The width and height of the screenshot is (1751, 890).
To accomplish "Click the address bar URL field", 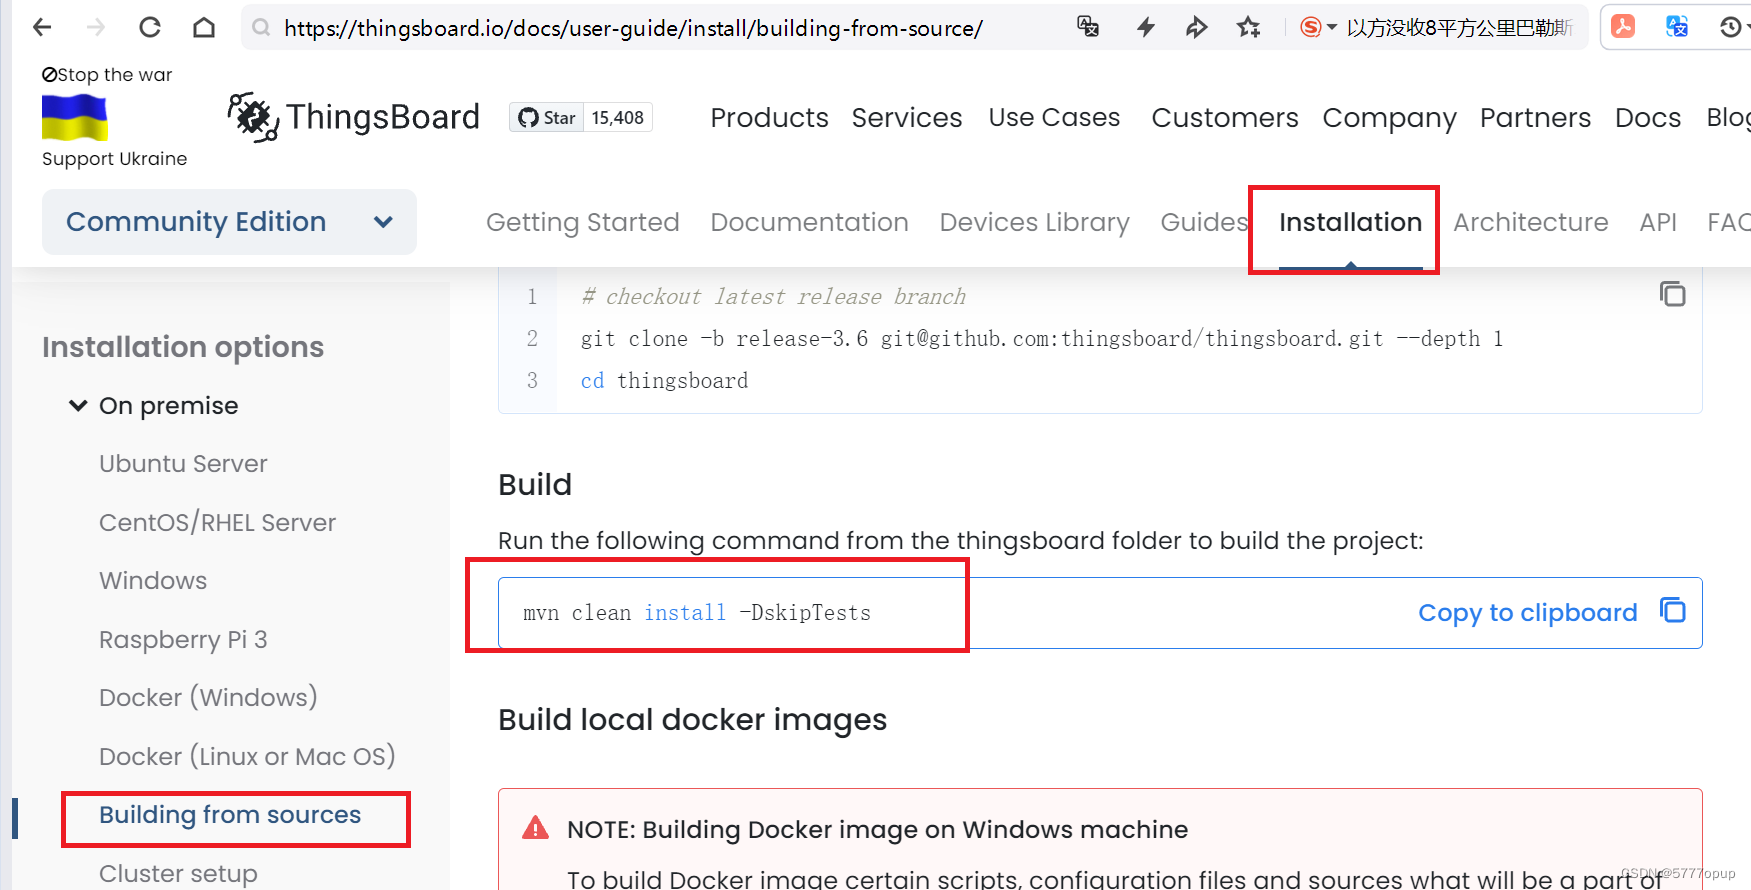I will tap(633, 28).
